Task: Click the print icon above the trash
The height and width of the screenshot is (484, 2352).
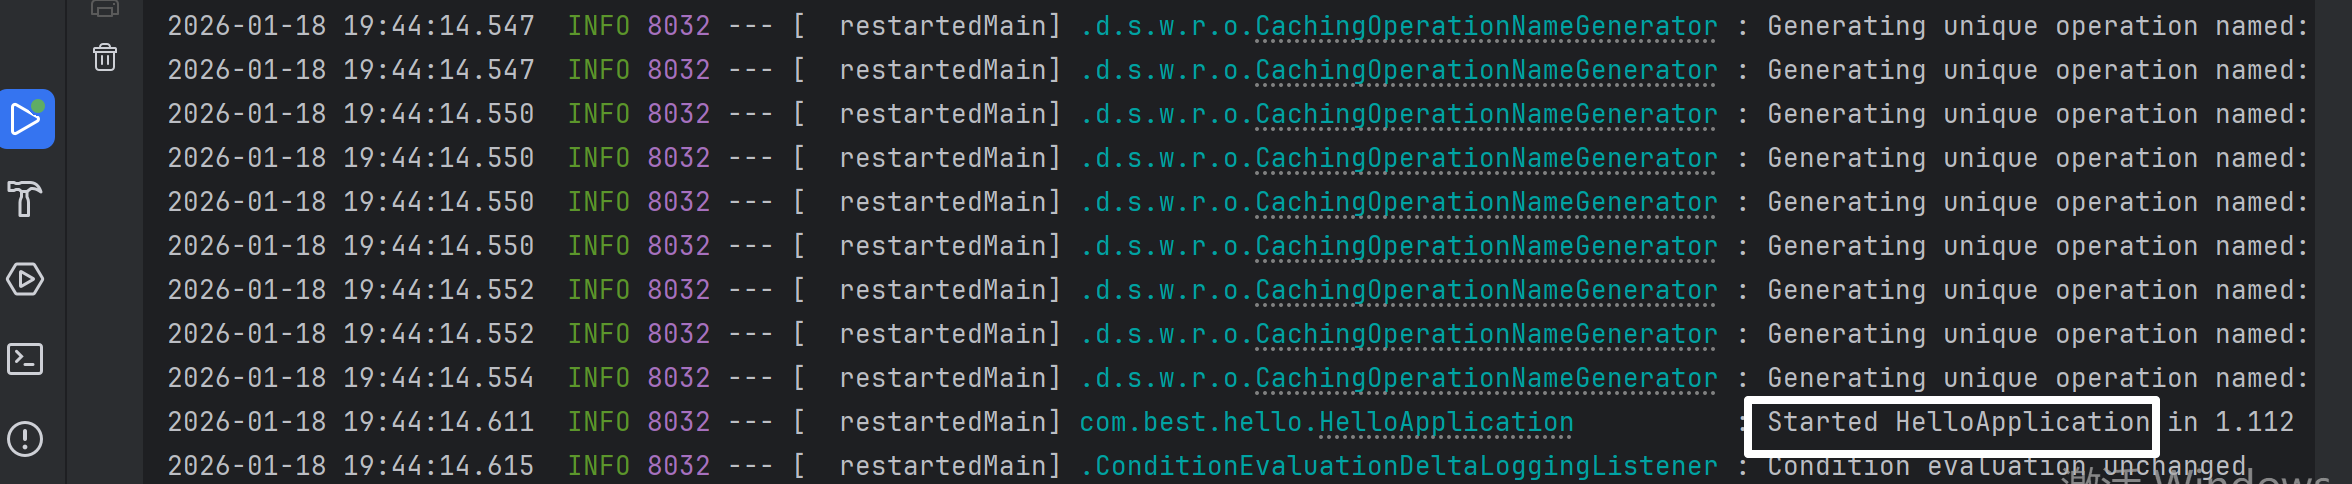Action: 105,9
